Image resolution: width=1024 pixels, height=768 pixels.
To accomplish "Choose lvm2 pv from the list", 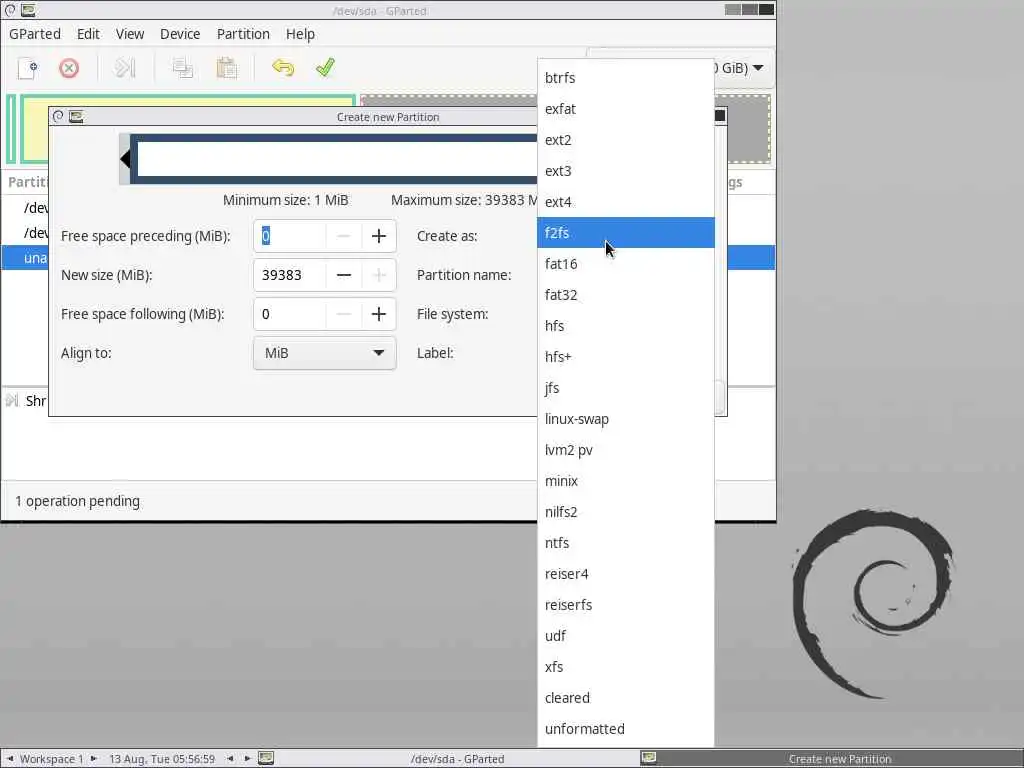I will (626, 450).
